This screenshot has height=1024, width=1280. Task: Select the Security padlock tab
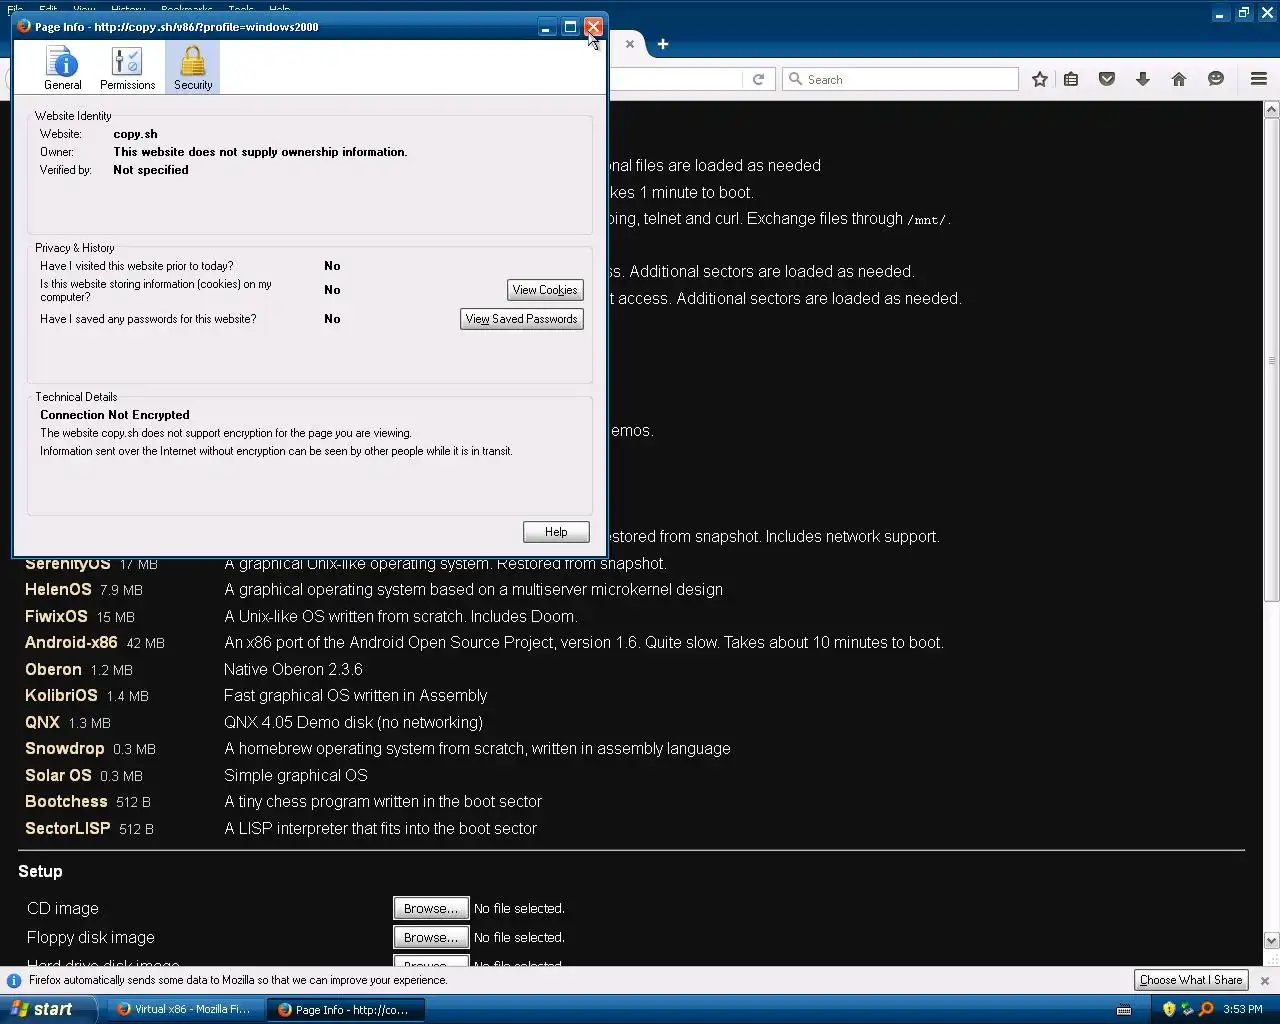193,68
